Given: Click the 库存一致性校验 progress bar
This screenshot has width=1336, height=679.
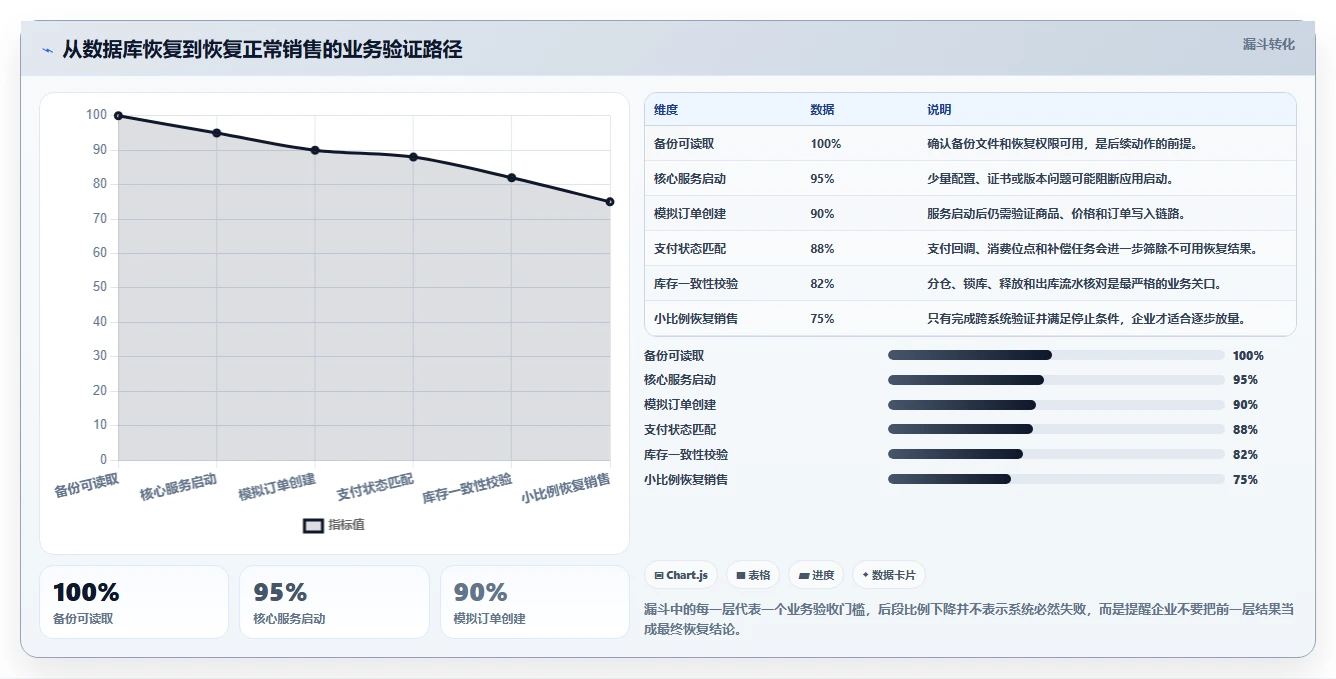Looking at the screenshot, I should tap(1056, 454).
